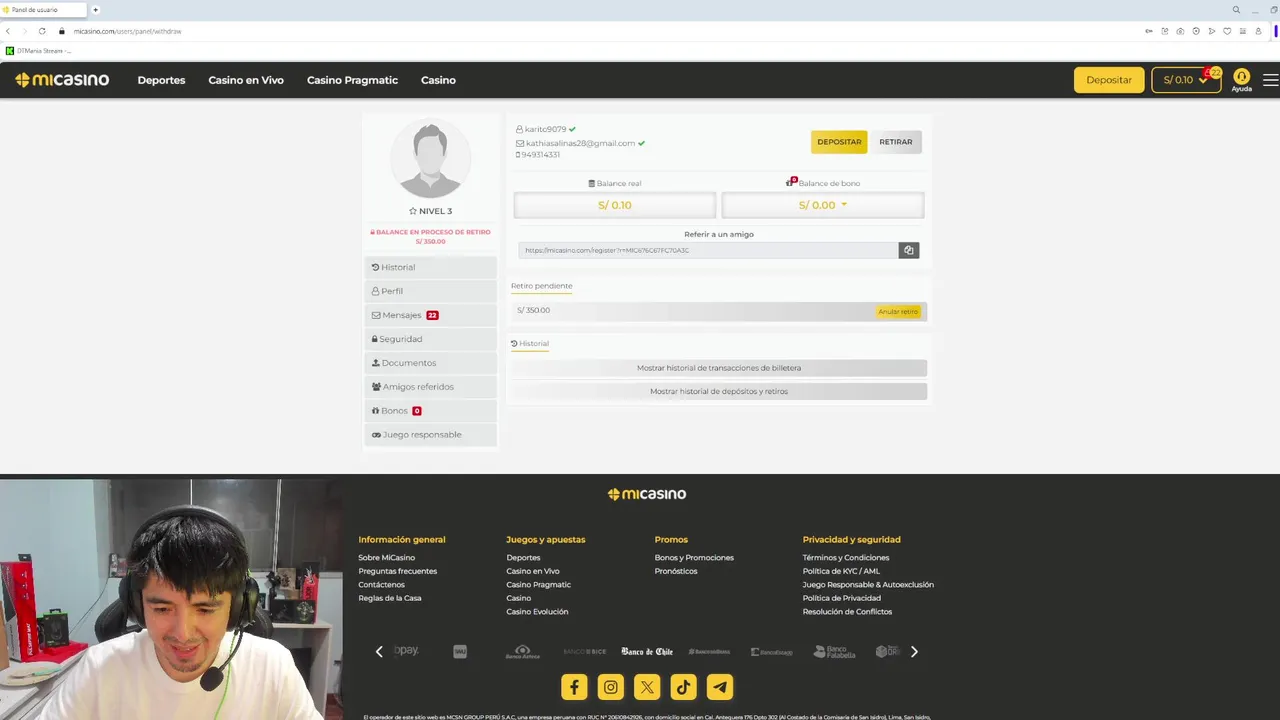The image size is (1280, 720).
Task: Open Amigos referidos in the sidebar
Action: (430, 387)
